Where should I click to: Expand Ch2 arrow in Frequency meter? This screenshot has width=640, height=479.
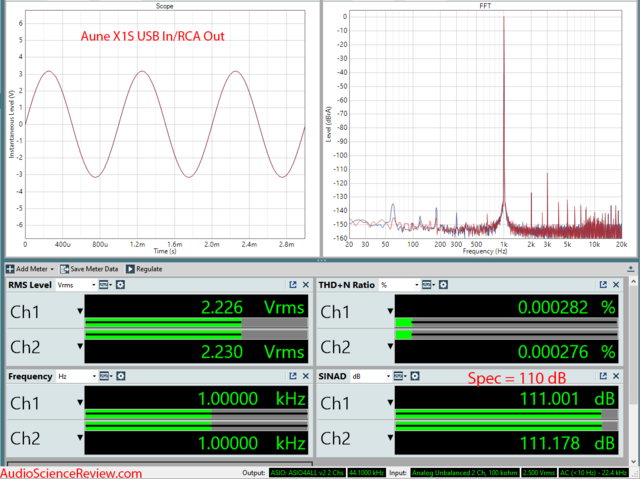click(x=80, y=438)
